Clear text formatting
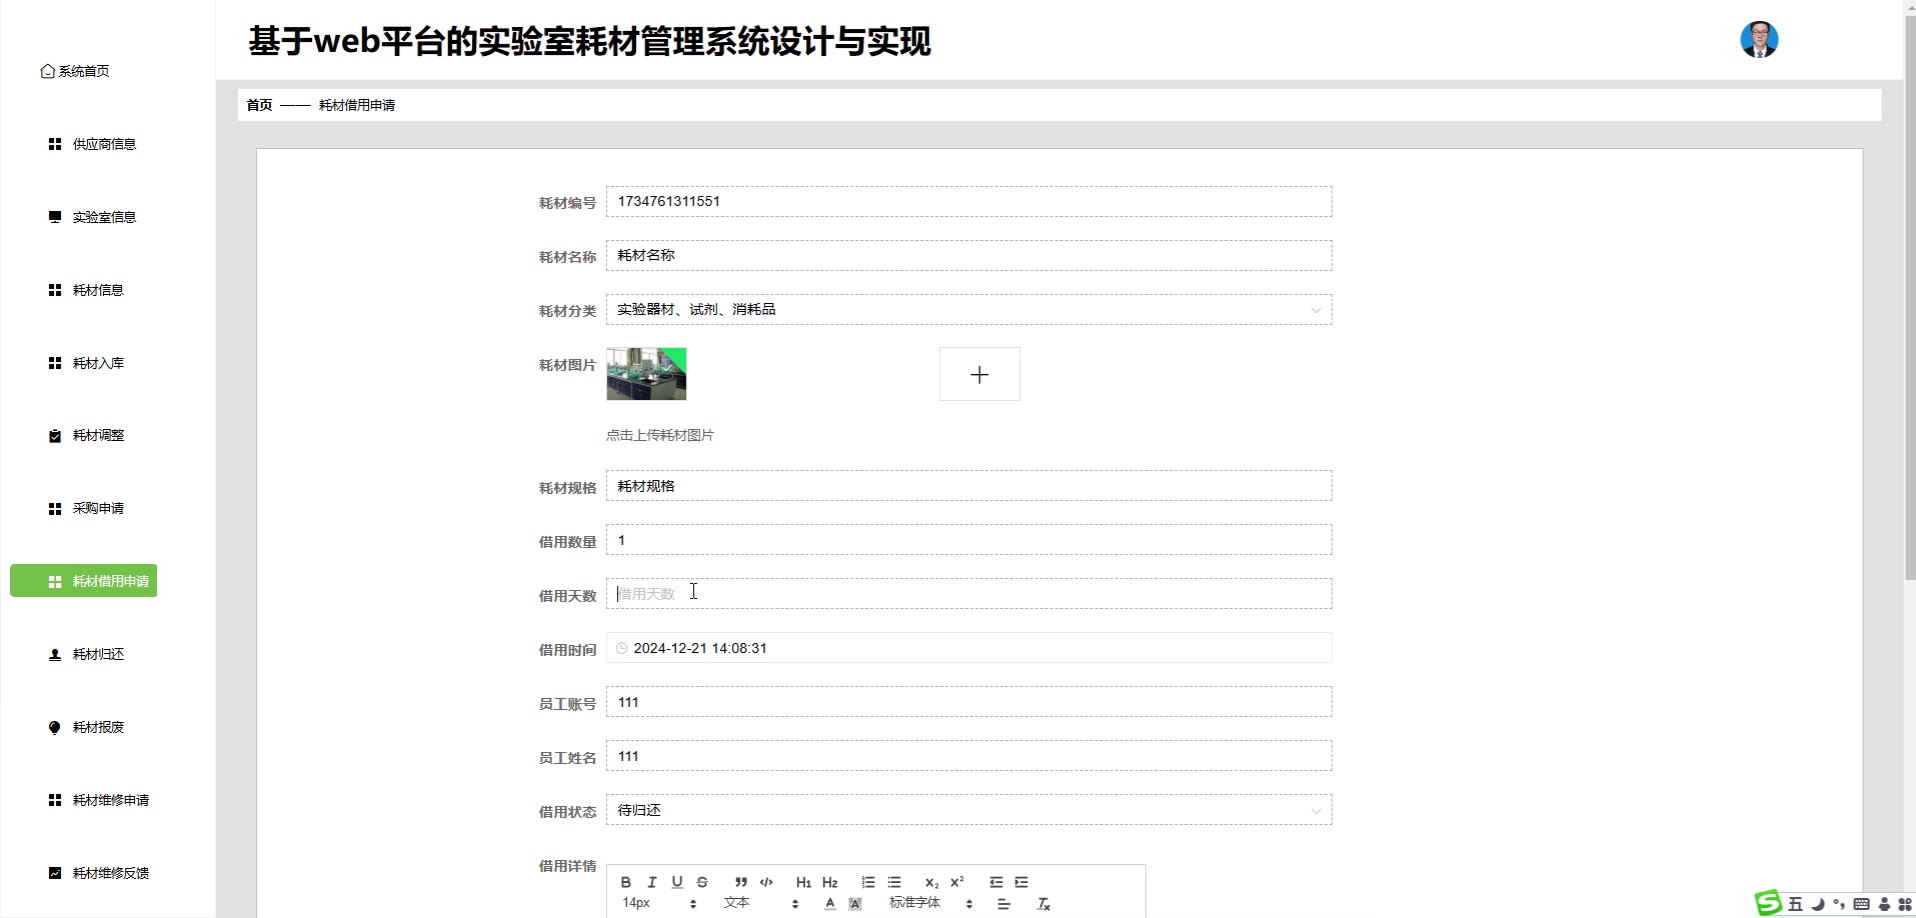 pyautogui.click(x=1043, y=904)
